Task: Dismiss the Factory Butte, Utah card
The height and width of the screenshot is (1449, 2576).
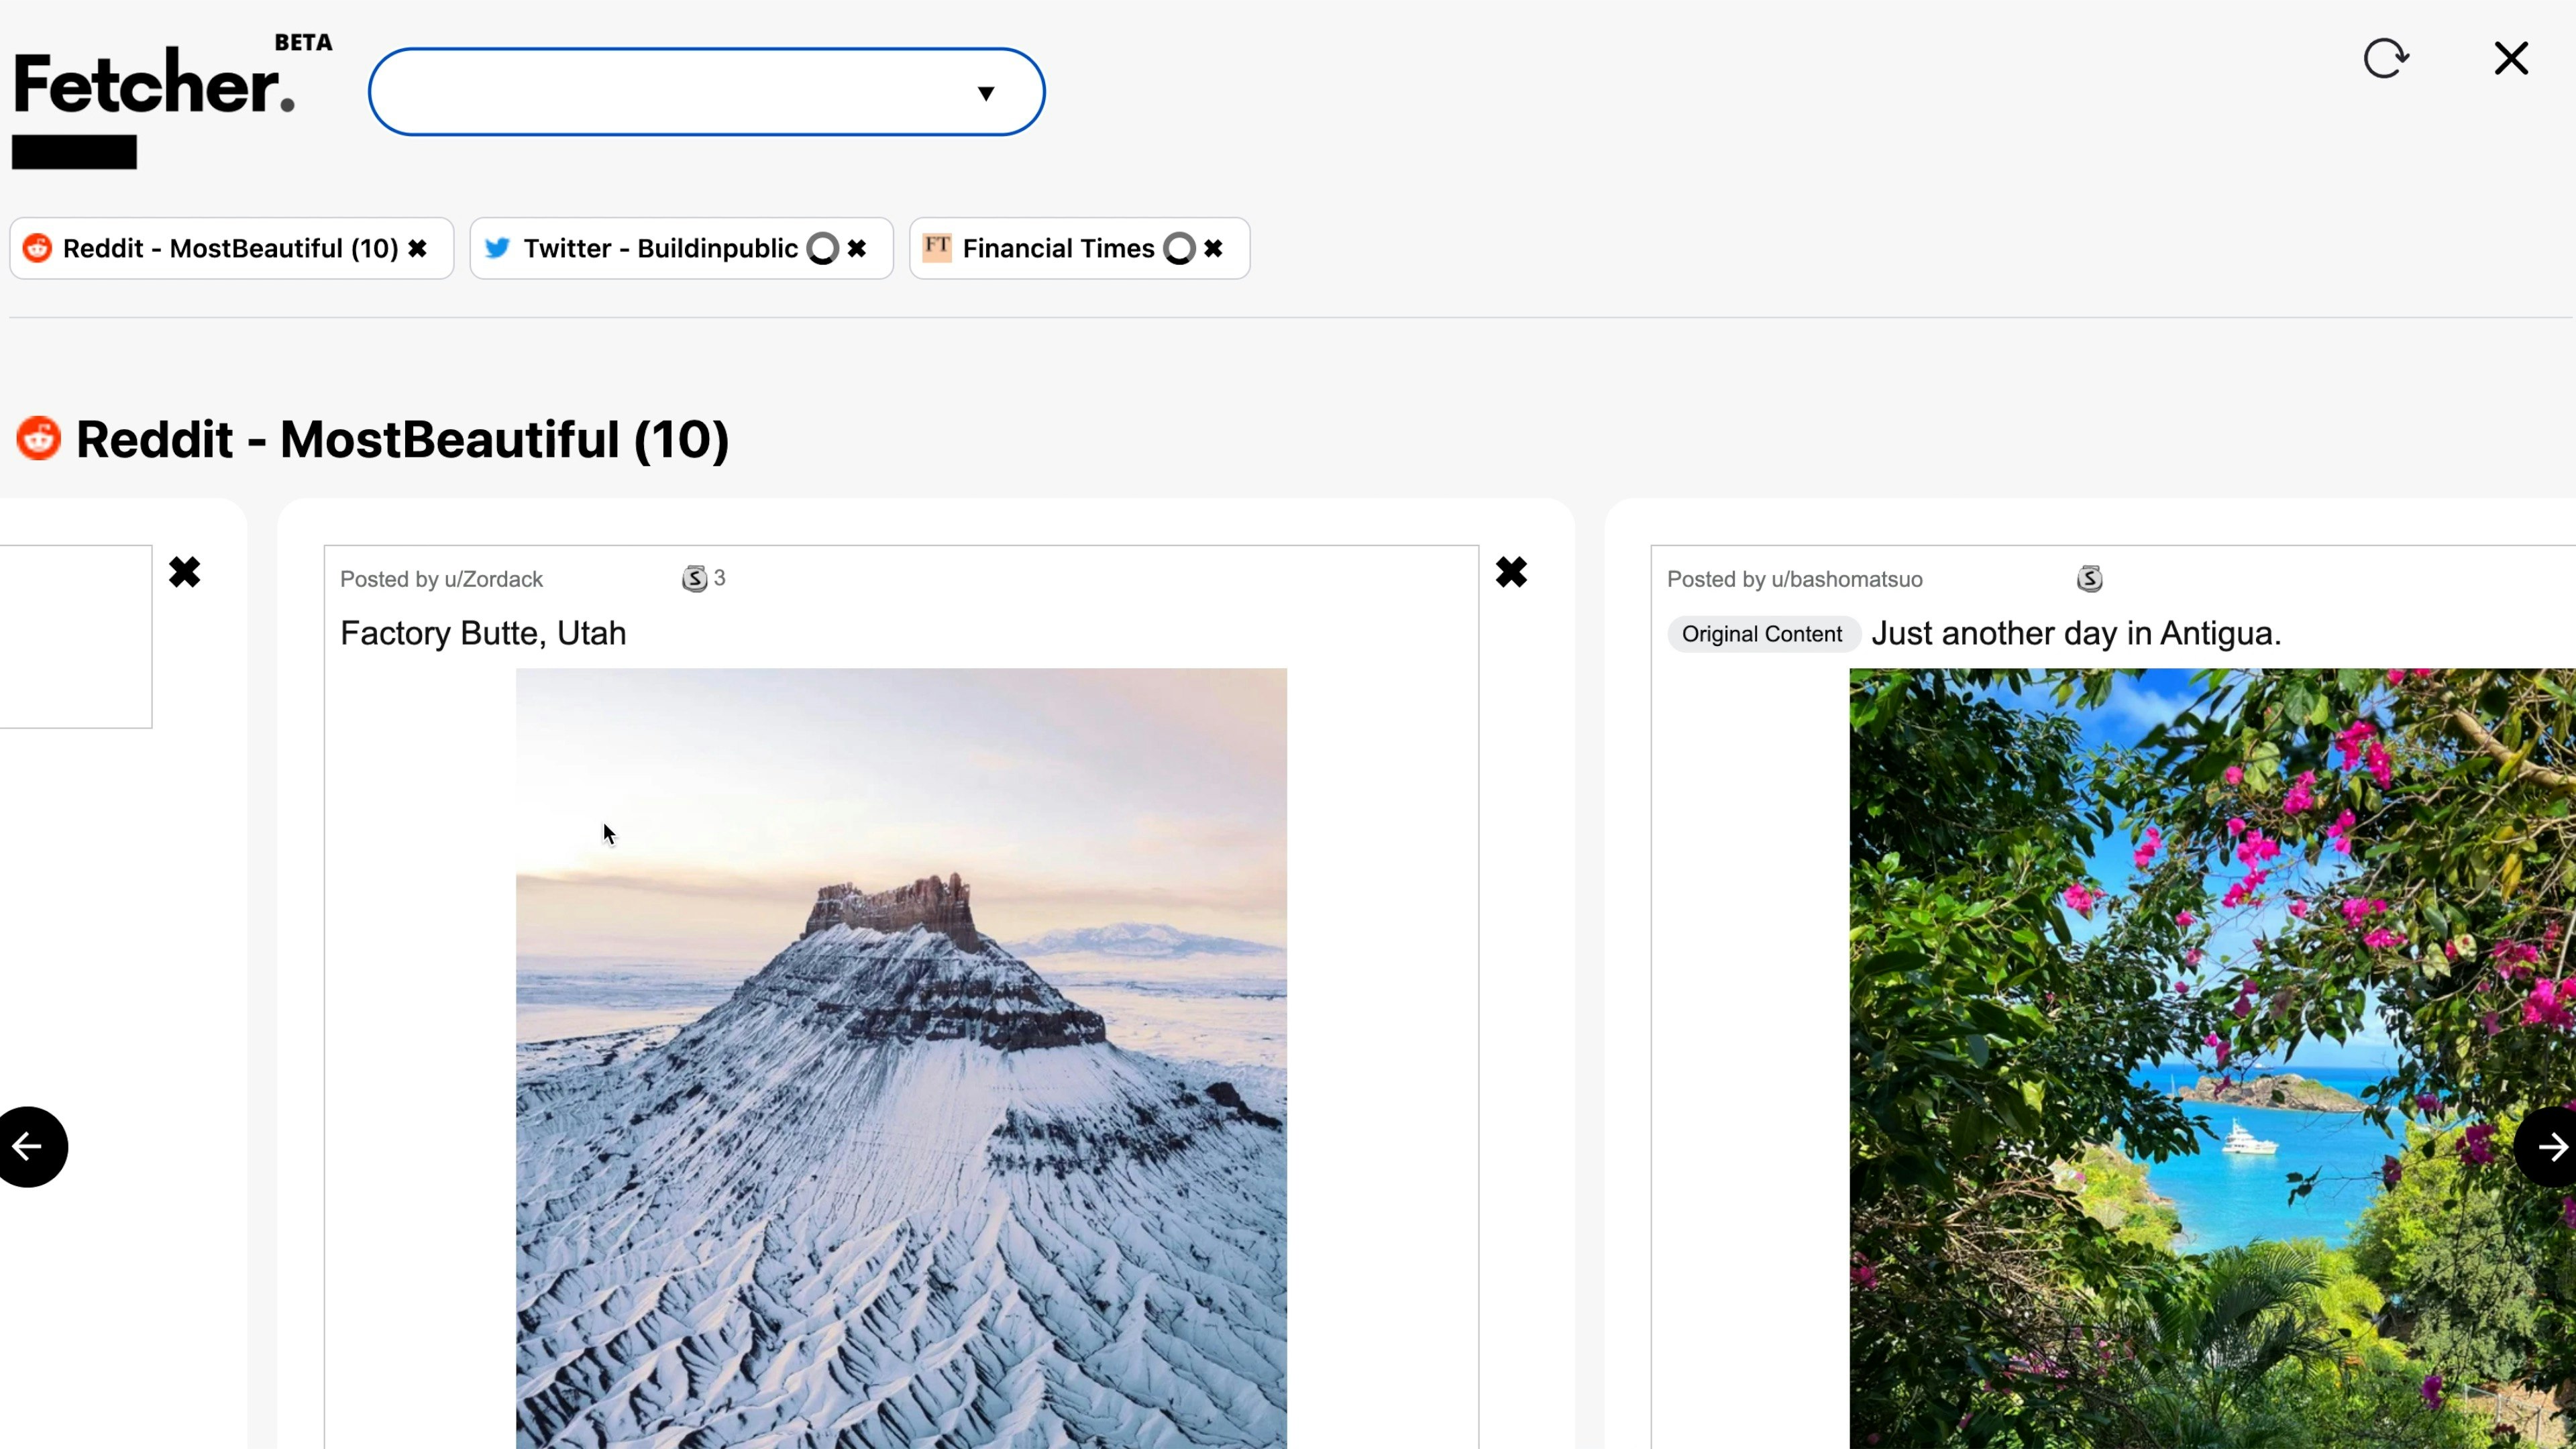Action: 1511,572
